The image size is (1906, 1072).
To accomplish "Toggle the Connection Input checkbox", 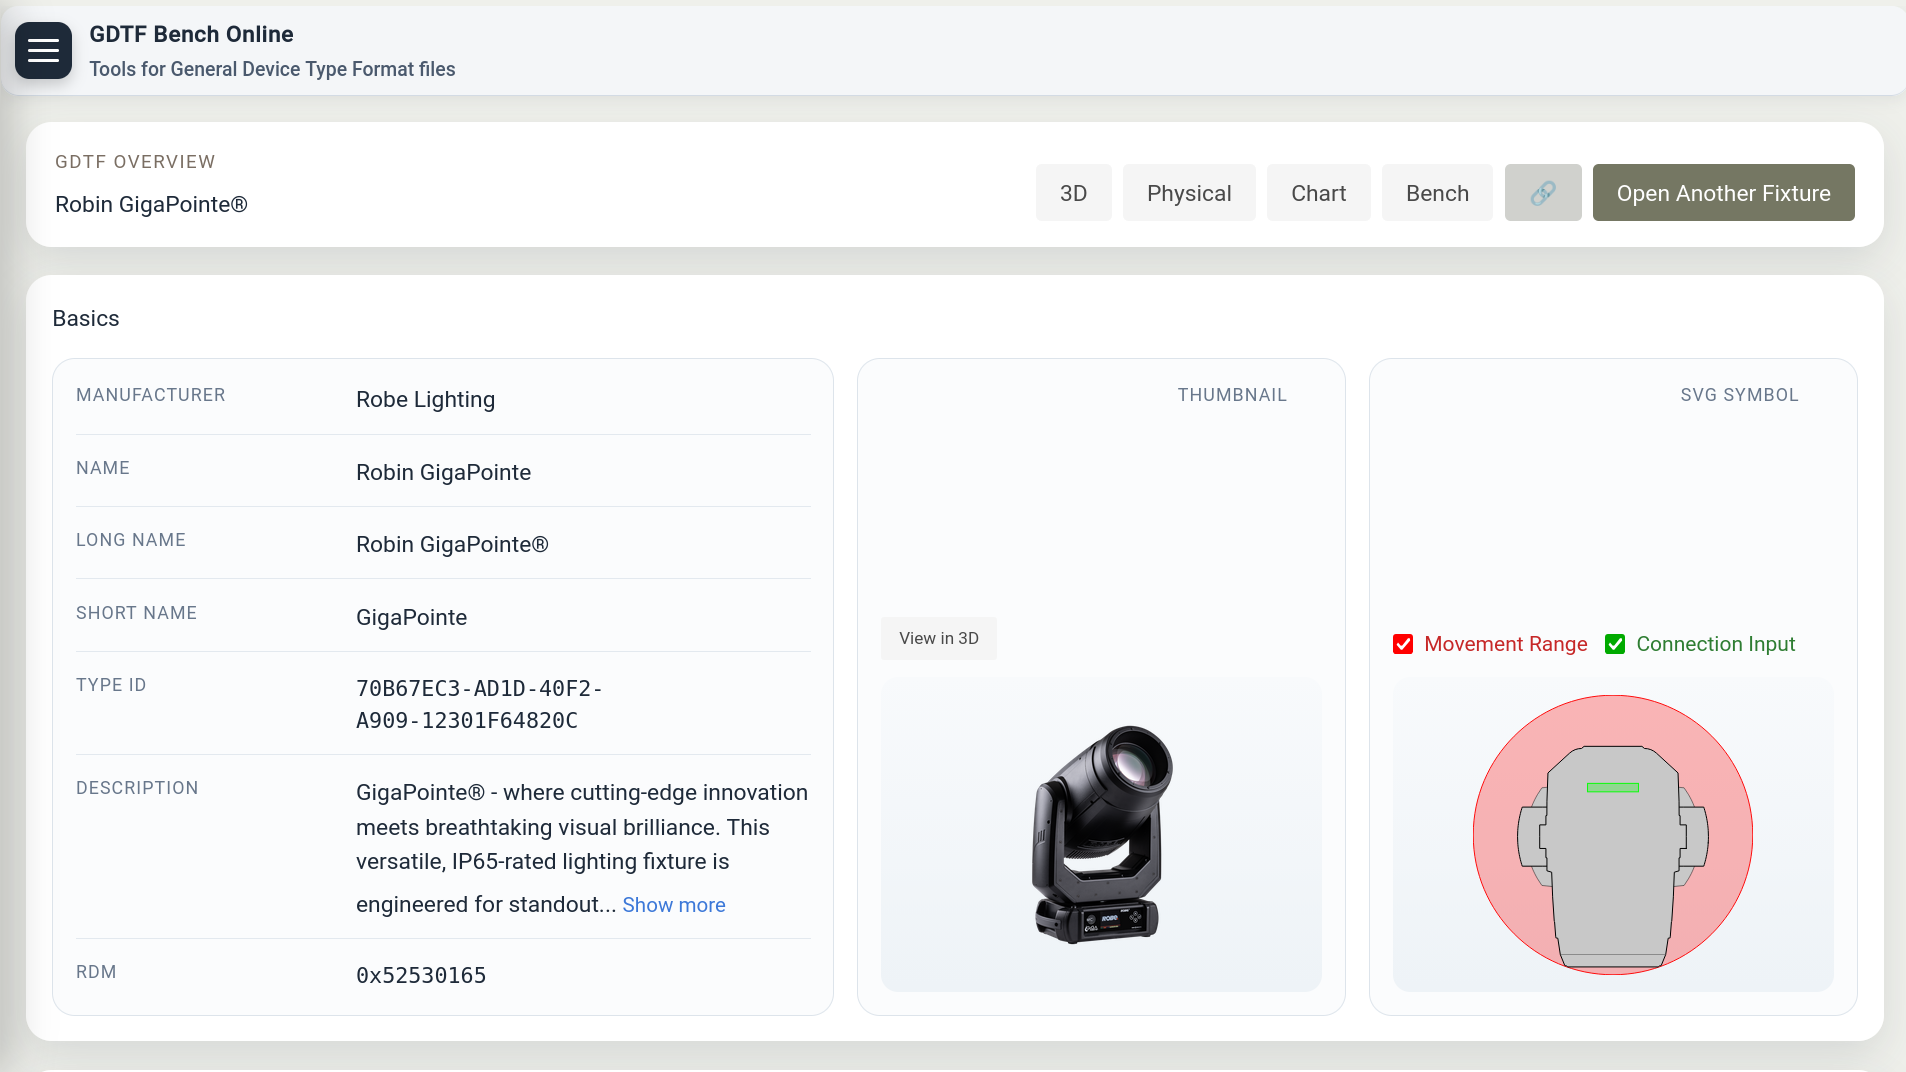I will [1614, 644].
